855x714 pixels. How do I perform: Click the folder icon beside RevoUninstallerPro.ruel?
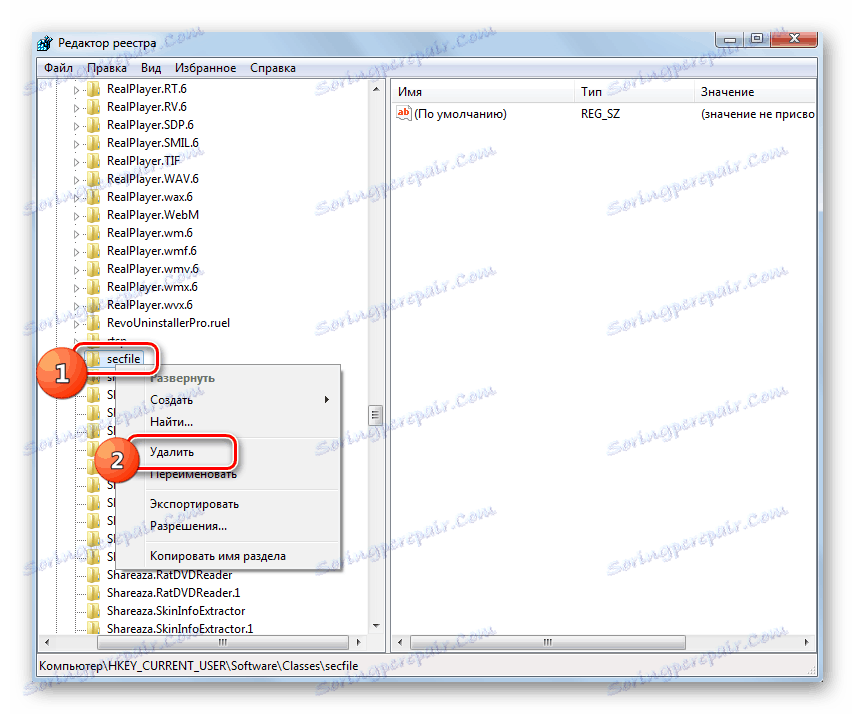point(93,322)
